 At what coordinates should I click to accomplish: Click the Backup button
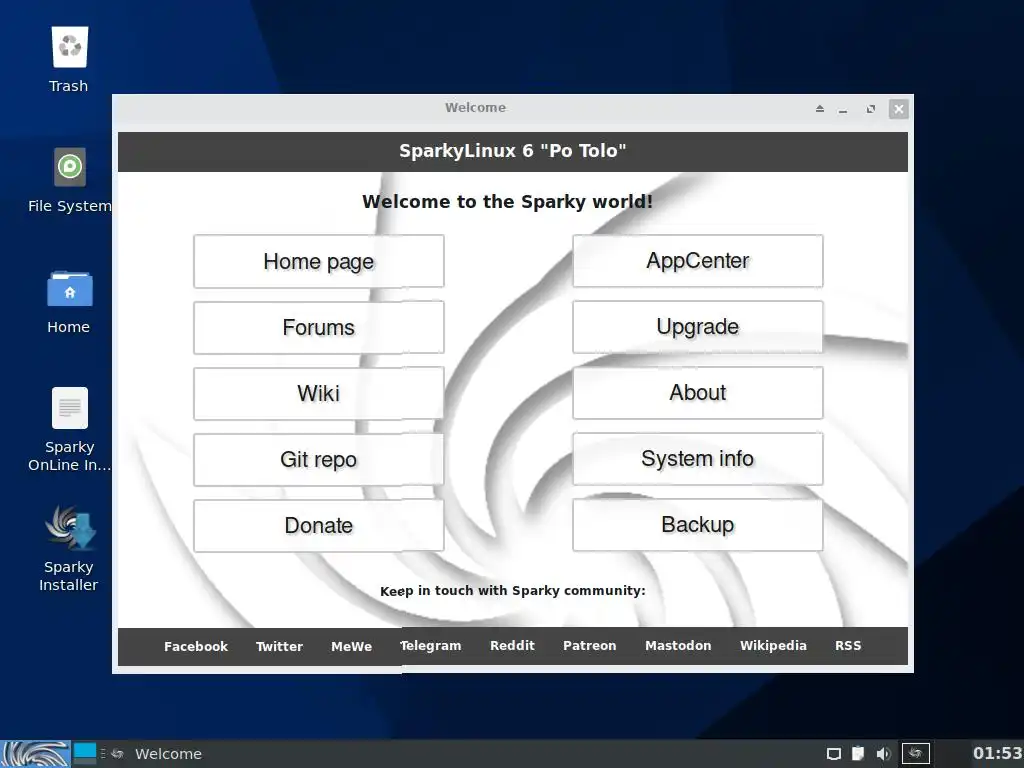pyautogui.click(x=698, y=524)
